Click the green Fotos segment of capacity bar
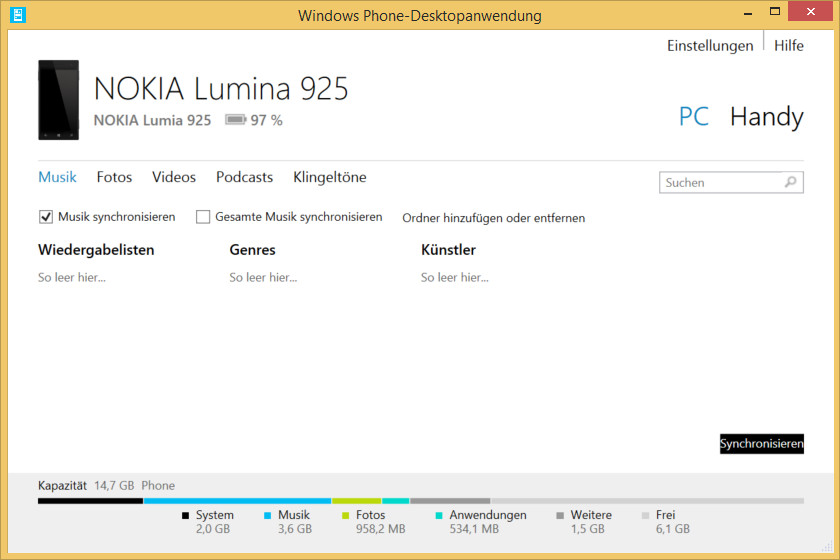Screen dimensions: 840x560 [x=356, y=501]
